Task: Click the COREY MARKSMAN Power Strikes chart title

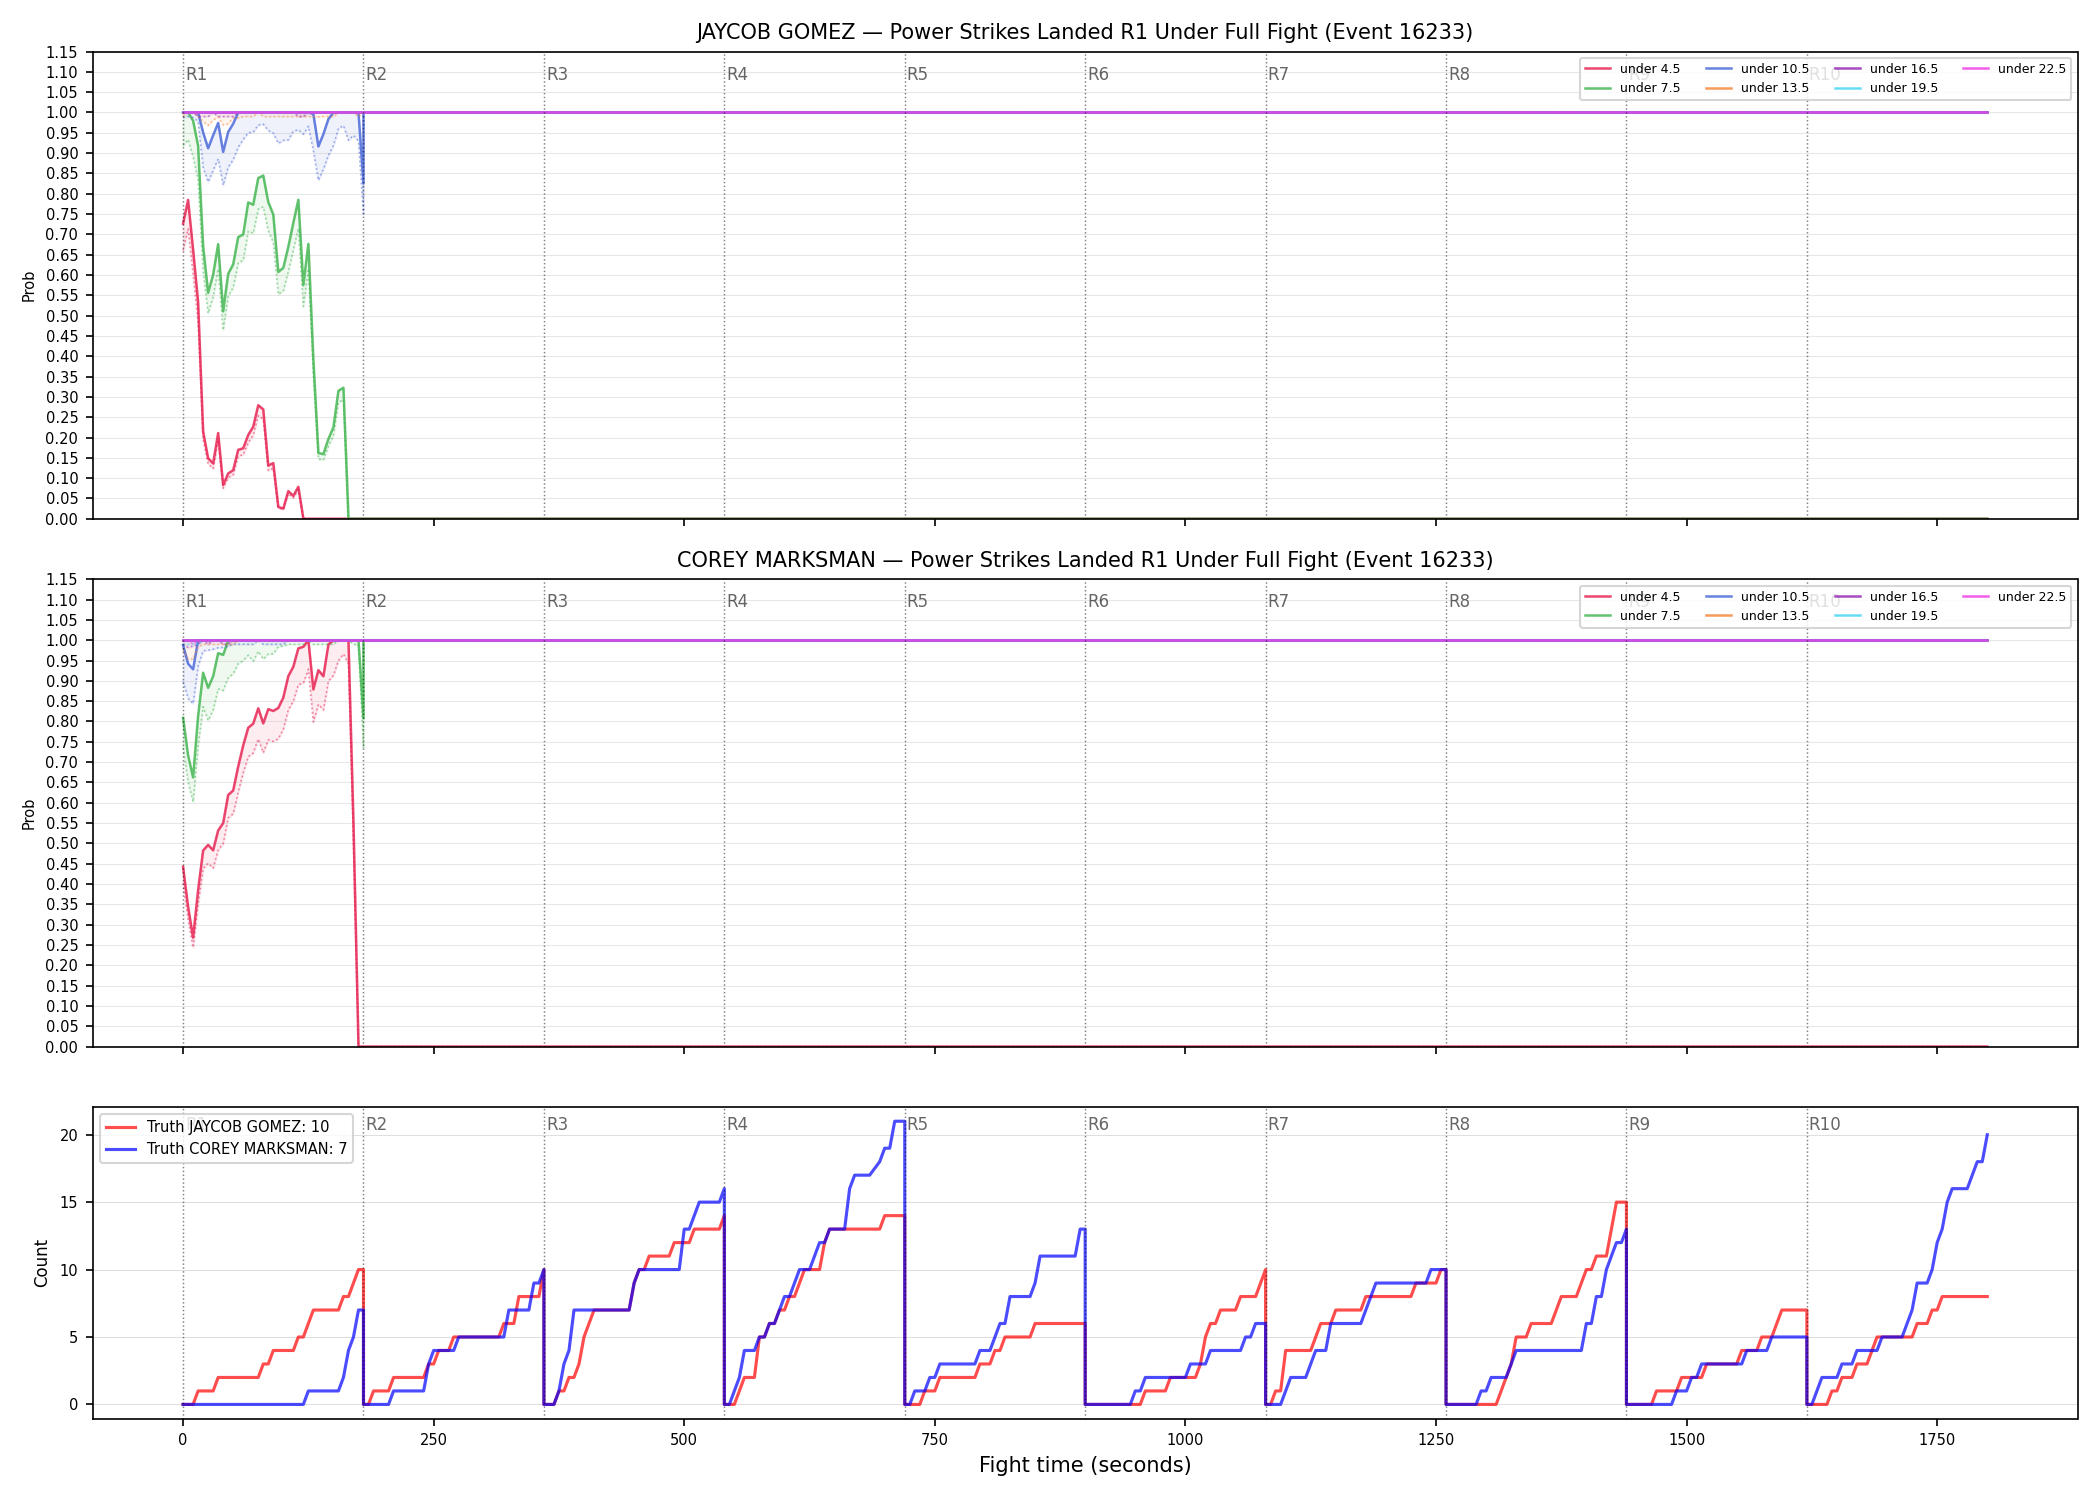Action: [x=1085, y=560]
